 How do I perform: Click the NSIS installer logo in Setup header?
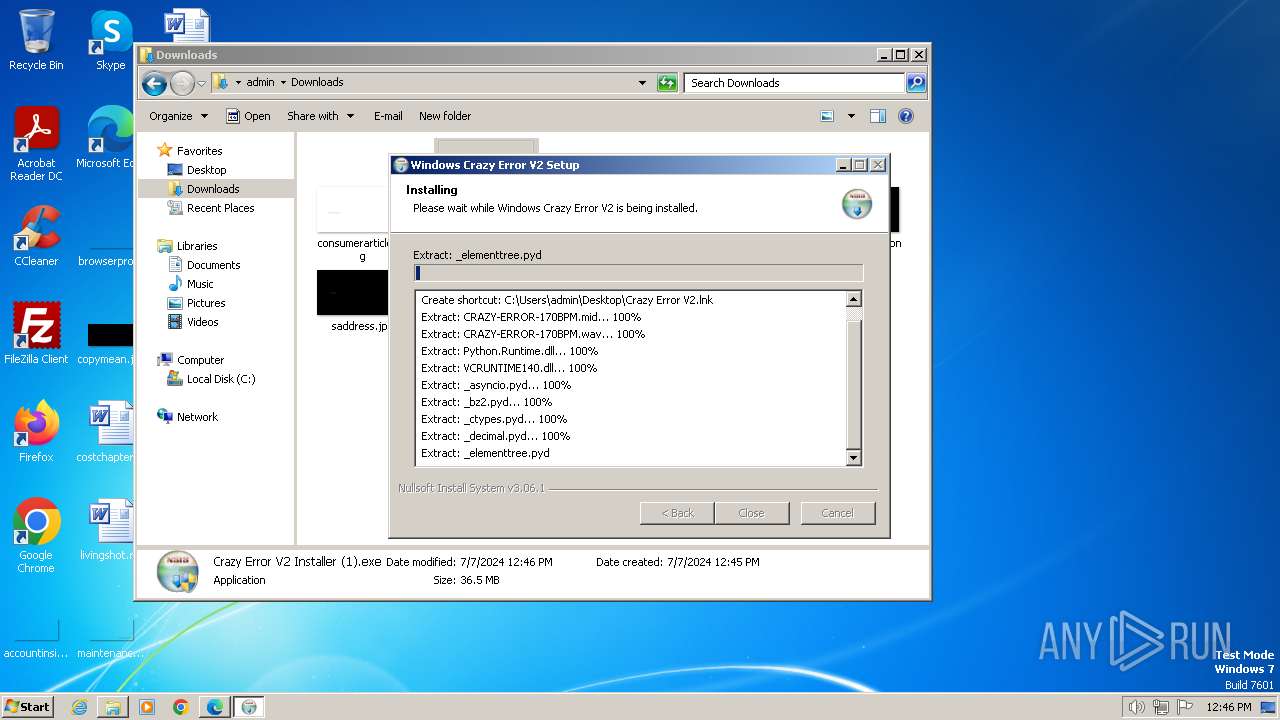click(857, 204)
